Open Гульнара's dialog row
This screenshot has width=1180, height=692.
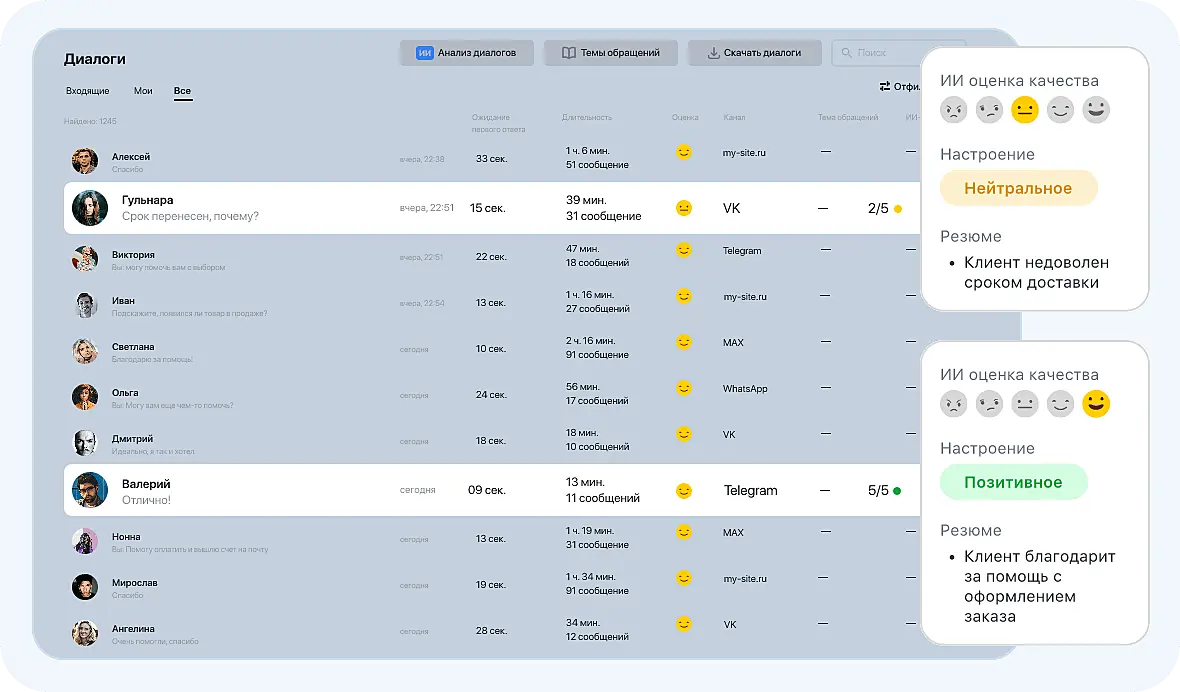point(492,208)
